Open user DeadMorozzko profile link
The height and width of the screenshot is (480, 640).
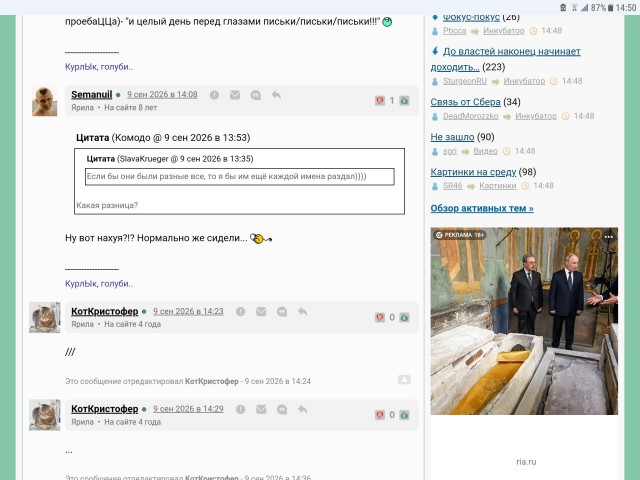point(471,116)
